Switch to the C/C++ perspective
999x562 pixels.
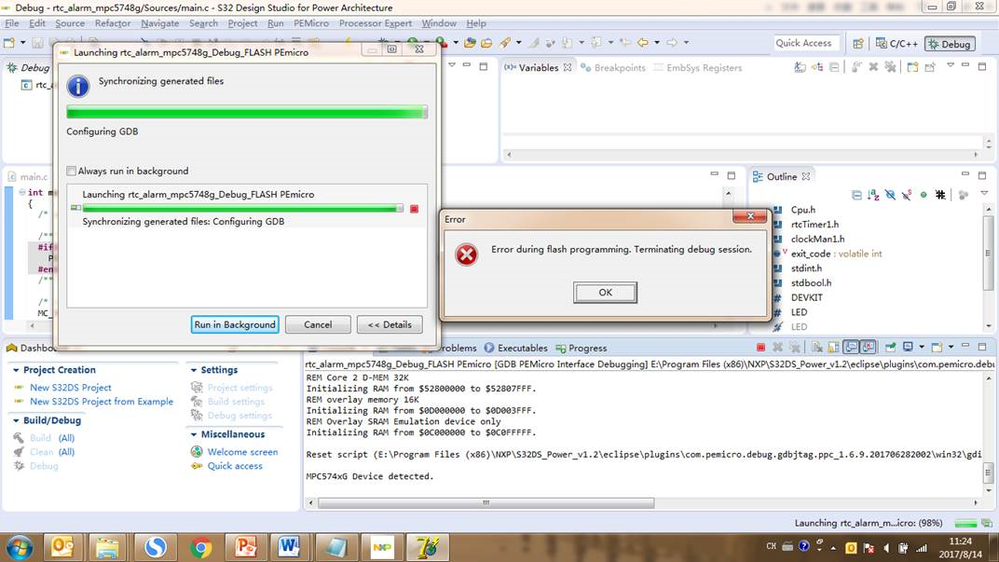897,43
